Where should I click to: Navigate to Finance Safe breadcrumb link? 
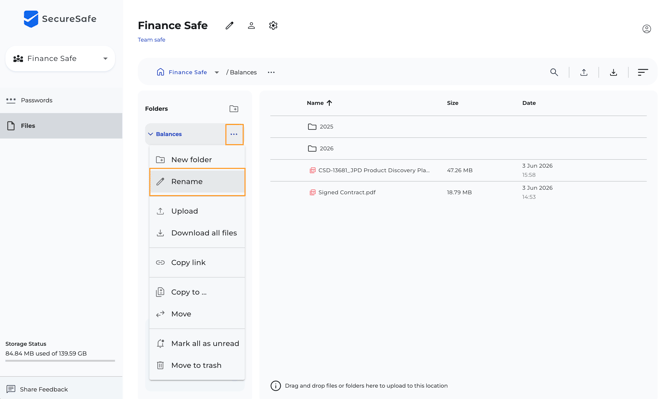coord(188,72)
